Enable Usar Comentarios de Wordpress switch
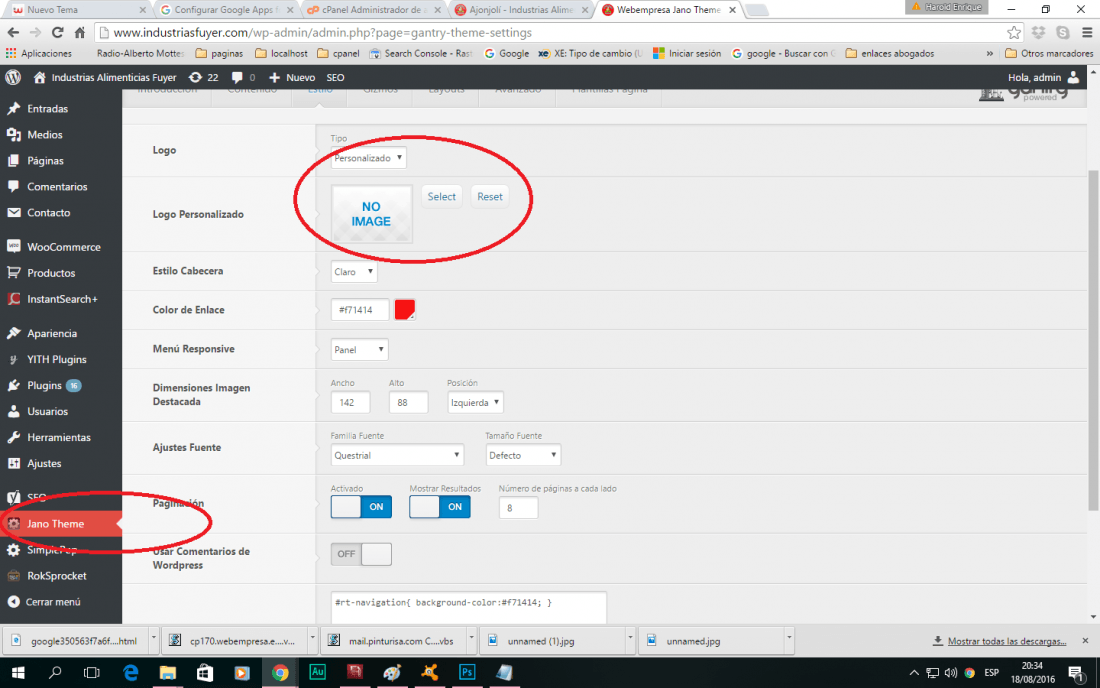Screen dimensions: 1100x688 (361, 554)
